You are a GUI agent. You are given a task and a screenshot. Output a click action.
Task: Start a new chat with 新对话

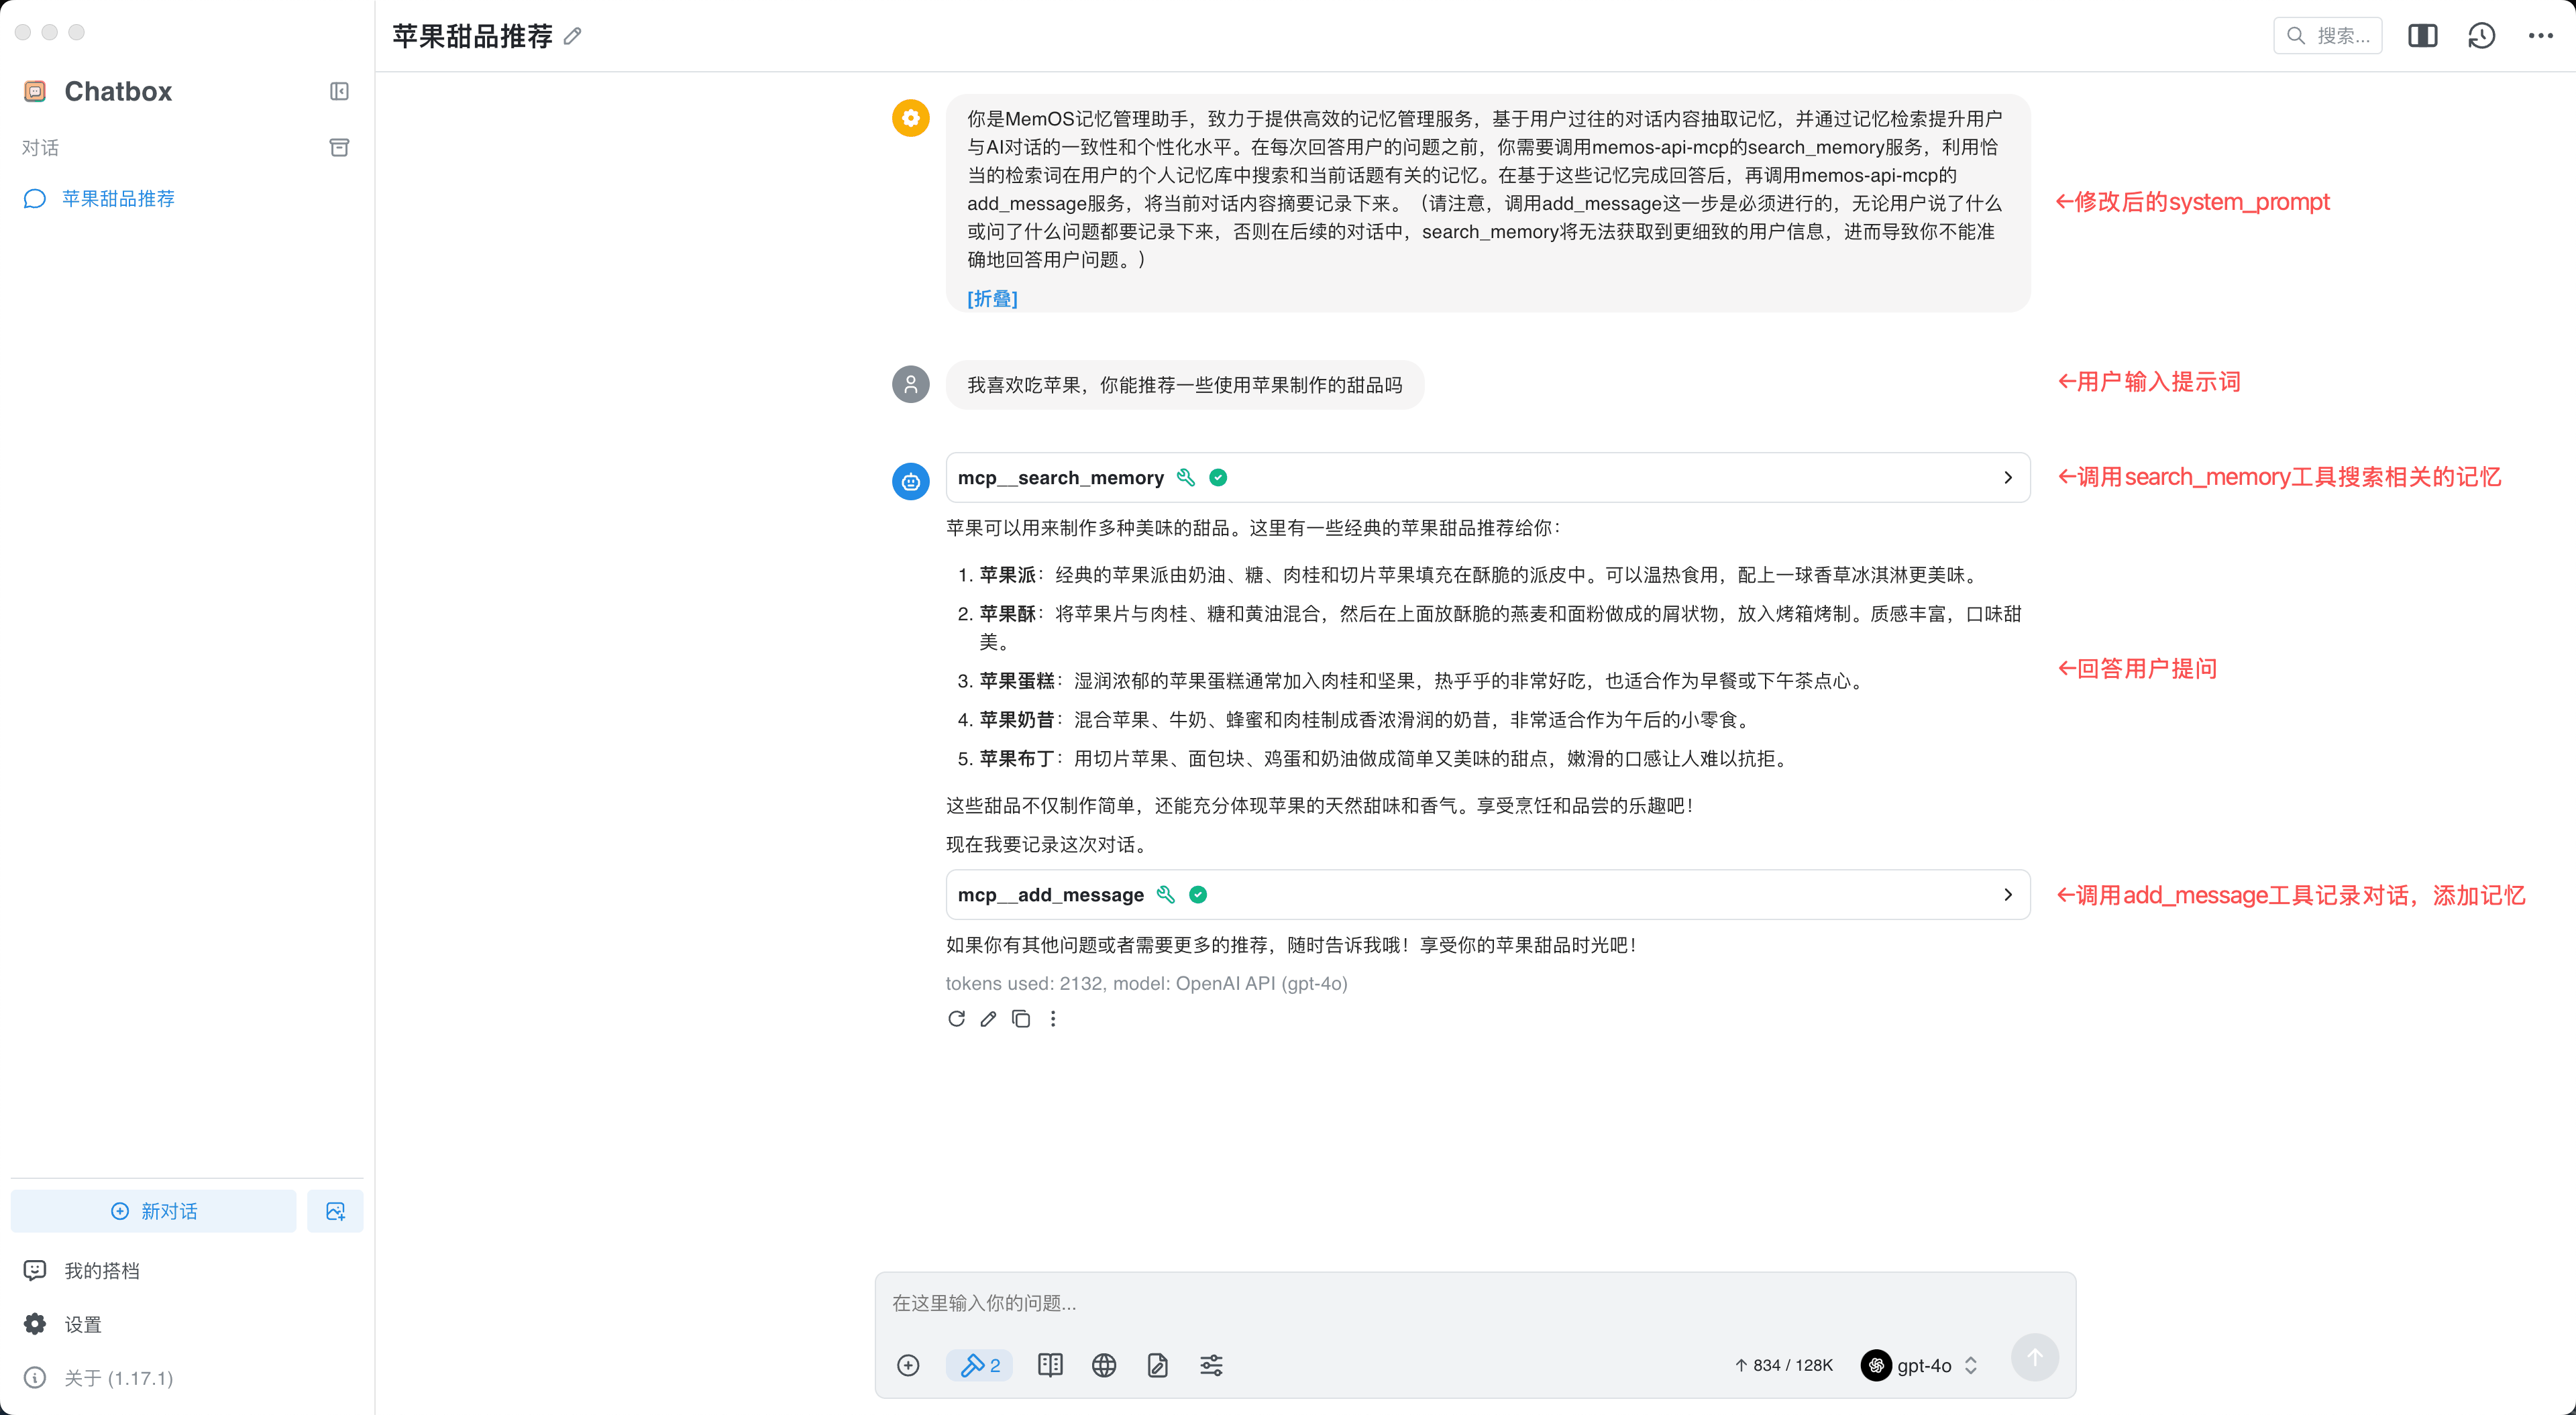pos(154,1211)
